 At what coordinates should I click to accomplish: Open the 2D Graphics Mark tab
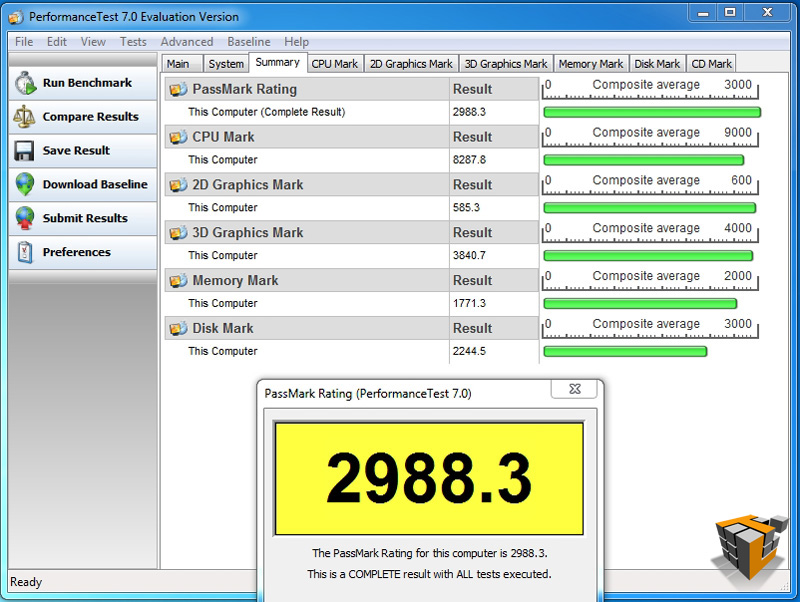point(411,64)
